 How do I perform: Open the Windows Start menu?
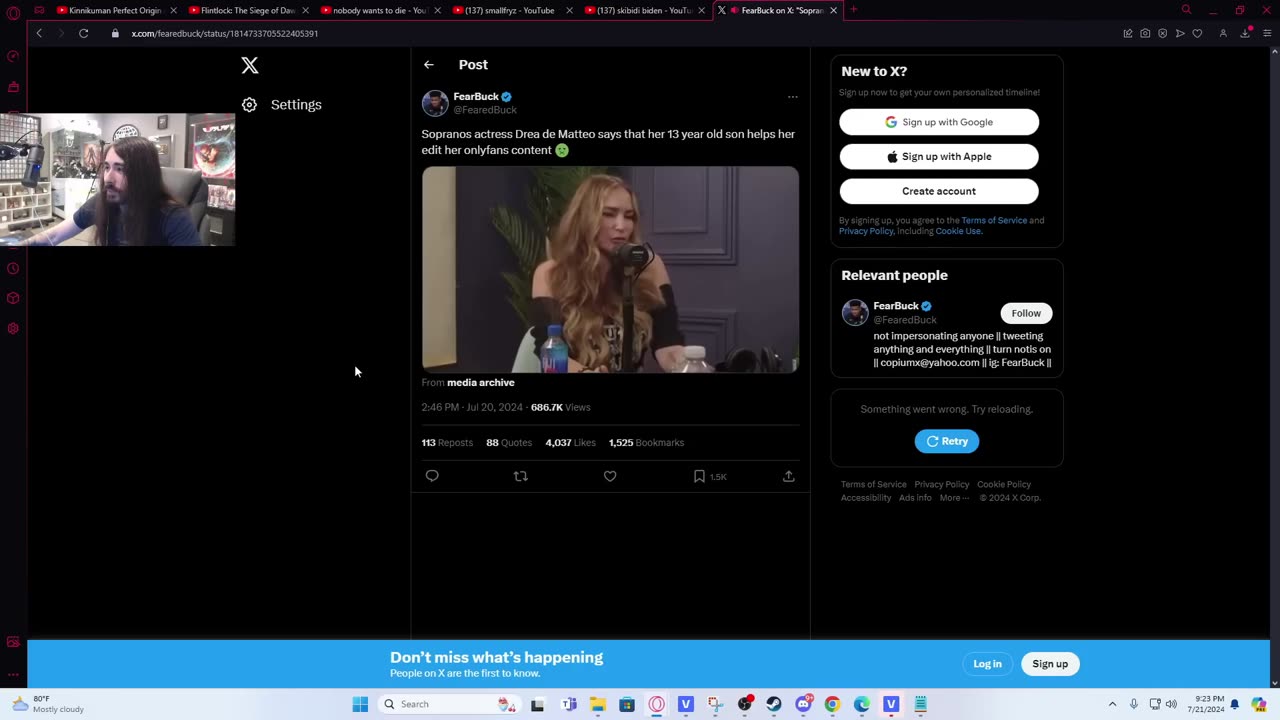pyautogui.click(x=360, y=704)
